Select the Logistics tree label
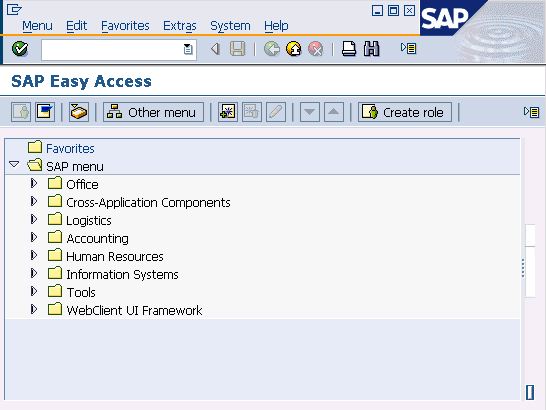The width and height of the screenshot is (546, 410). click(x=89, y=221)
